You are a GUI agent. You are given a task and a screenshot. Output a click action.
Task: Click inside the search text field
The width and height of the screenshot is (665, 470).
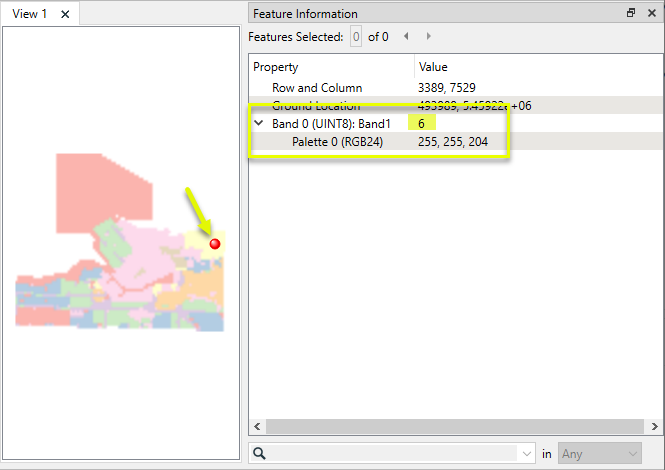pyautogui.click(x=390, y=454)
